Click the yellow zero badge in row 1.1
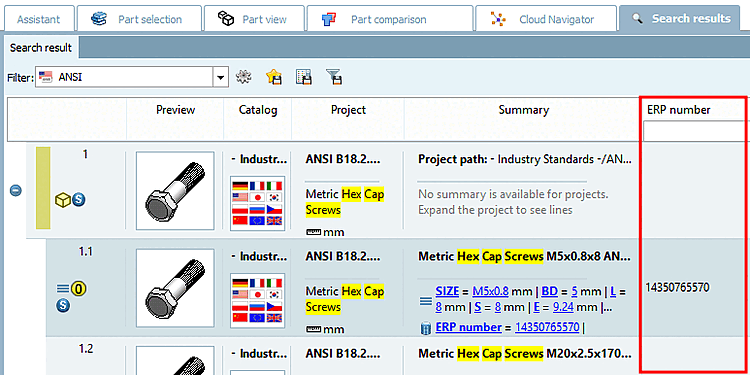The image size is (750, 375). 79,289
